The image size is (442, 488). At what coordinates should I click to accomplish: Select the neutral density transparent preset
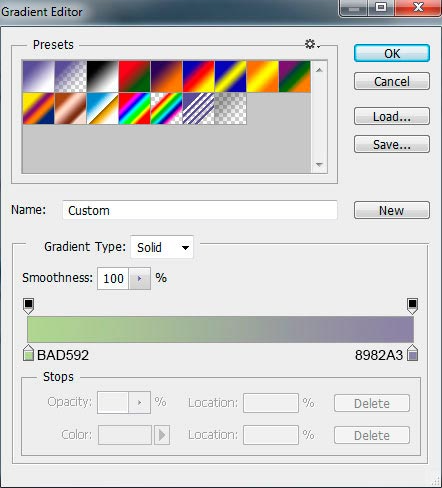click(230, 108)
